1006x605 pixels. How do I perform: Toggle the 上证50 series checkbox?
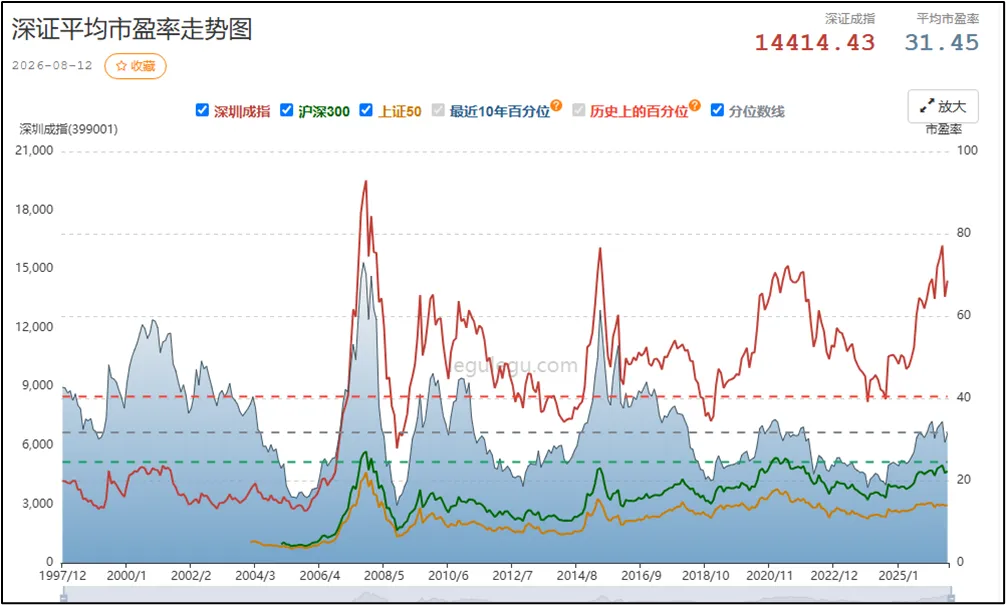pyautogui.click(x=366, y=110)
